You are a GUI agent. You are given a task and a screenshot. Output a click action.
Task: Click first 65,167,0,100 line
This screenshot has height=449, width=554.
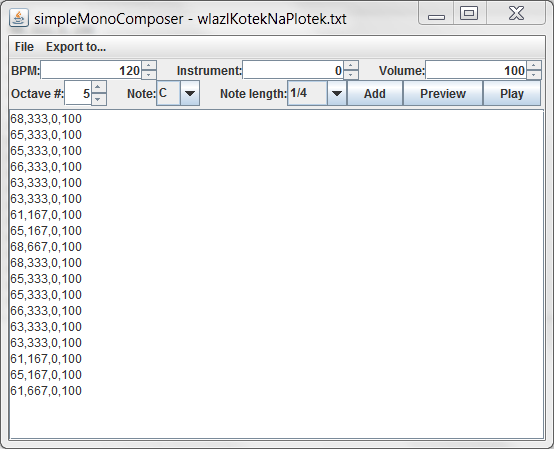pos(46,231)
